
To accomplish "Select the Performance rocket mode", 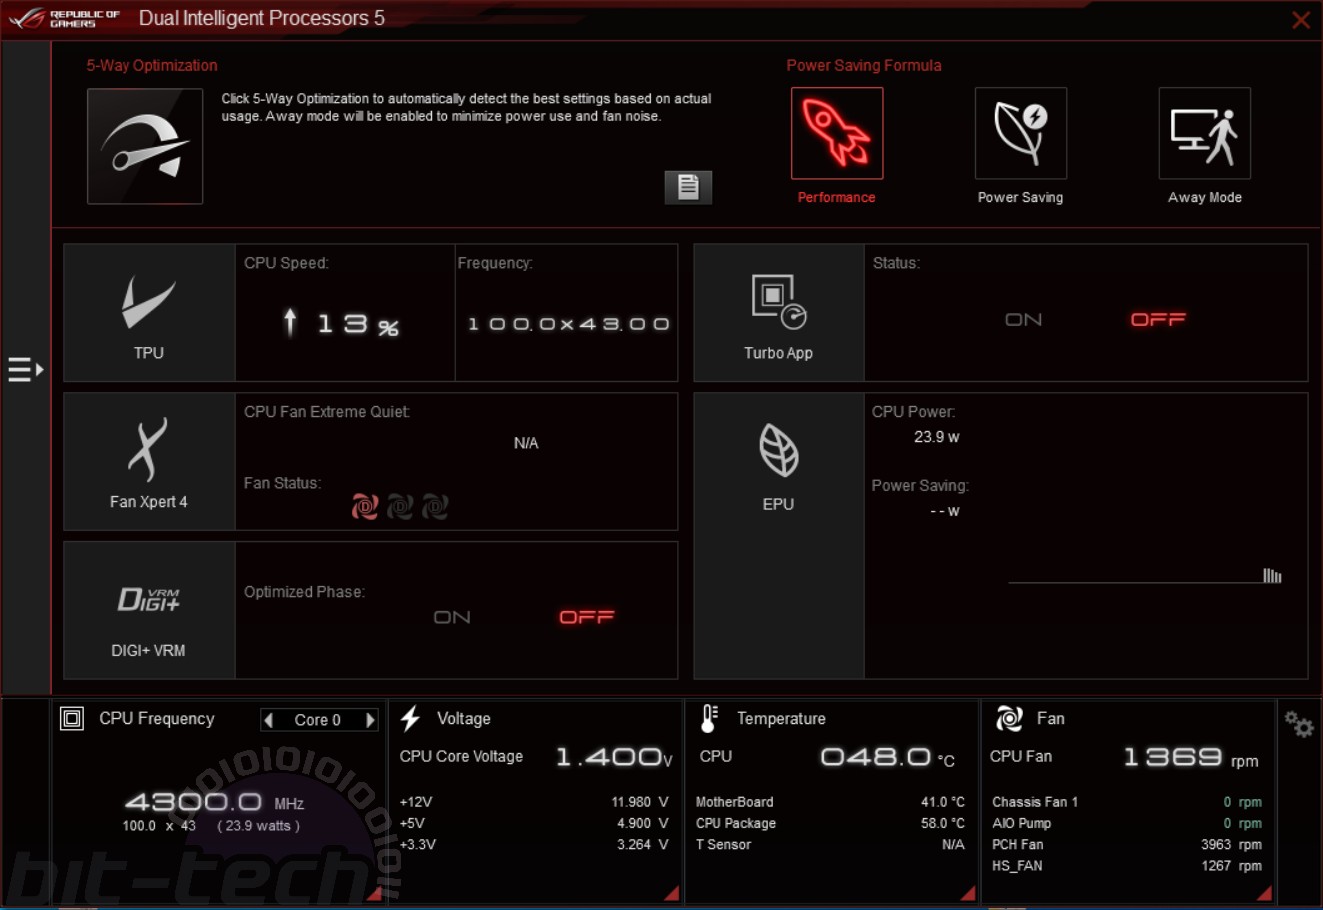I will point(837,133).
